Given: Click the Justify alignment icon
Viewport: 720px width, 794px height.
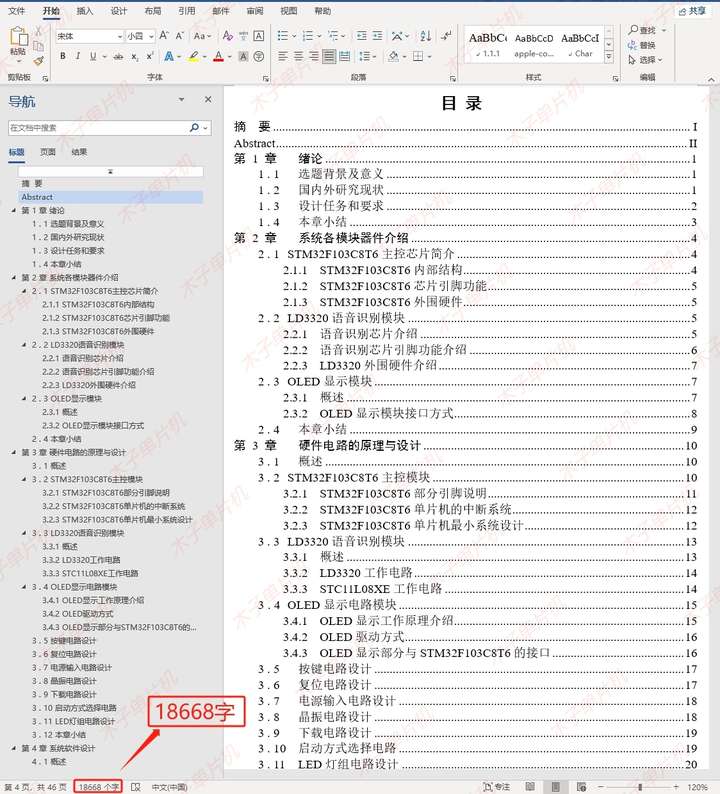Looking at the screenshot, I should 329,56.
